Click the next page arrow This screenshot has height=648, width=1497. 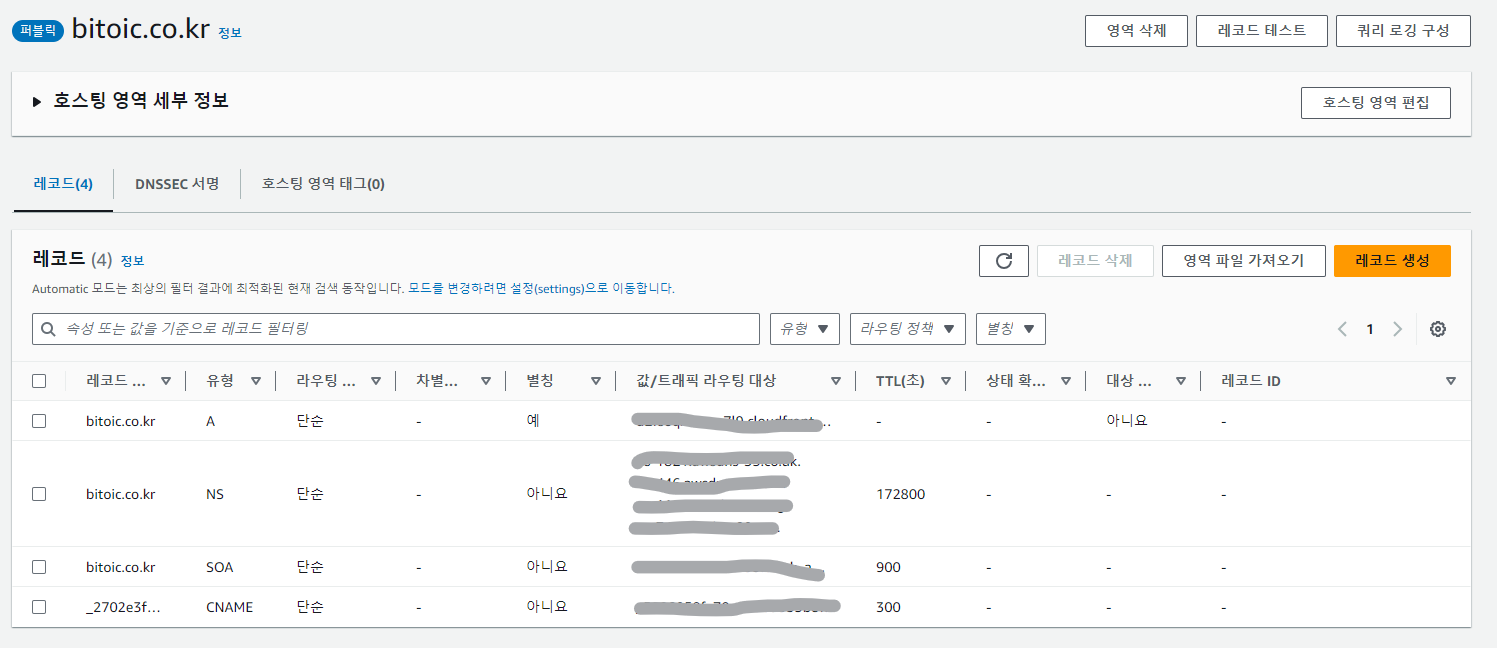tap(1397, 328)
